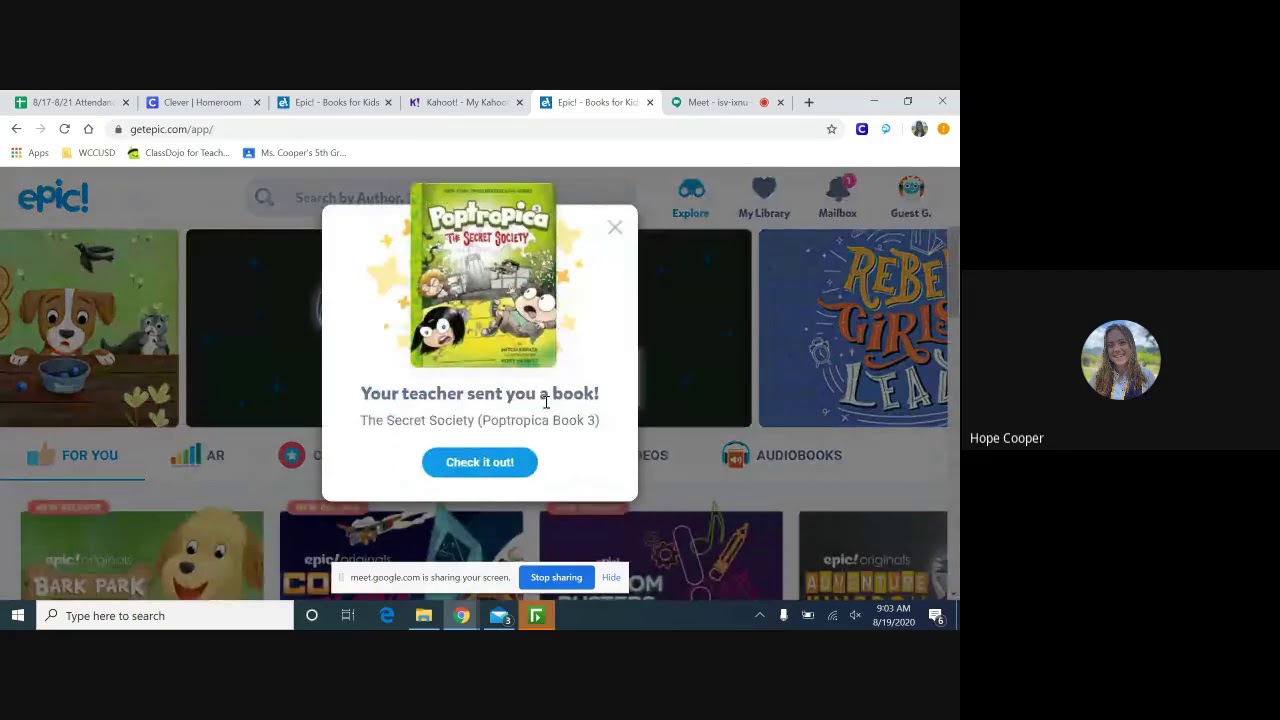
Task: Open the Windows notification center
Action: [936, 616]
